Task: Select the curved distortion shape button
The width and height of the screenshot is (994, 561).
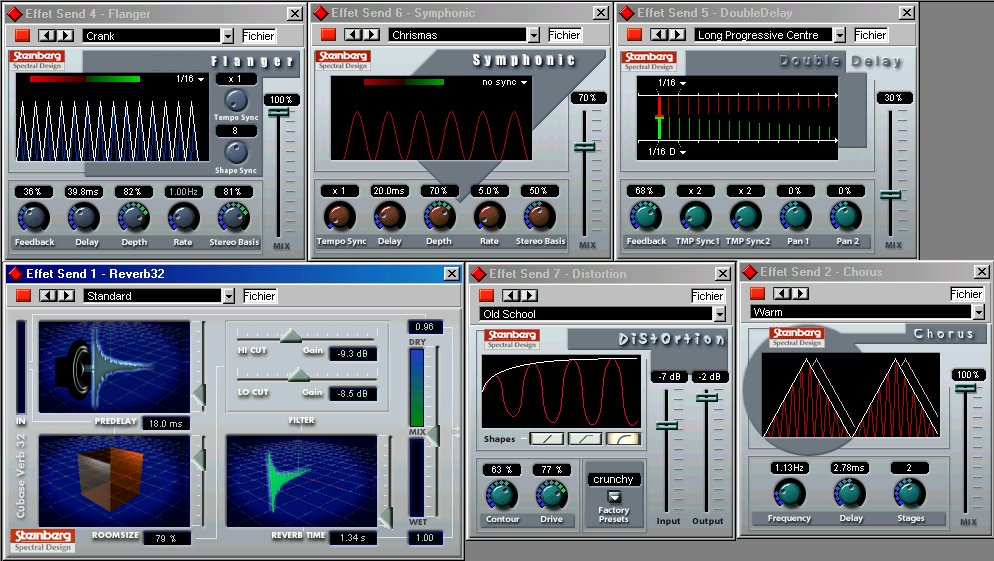Action: pos(624,439)
